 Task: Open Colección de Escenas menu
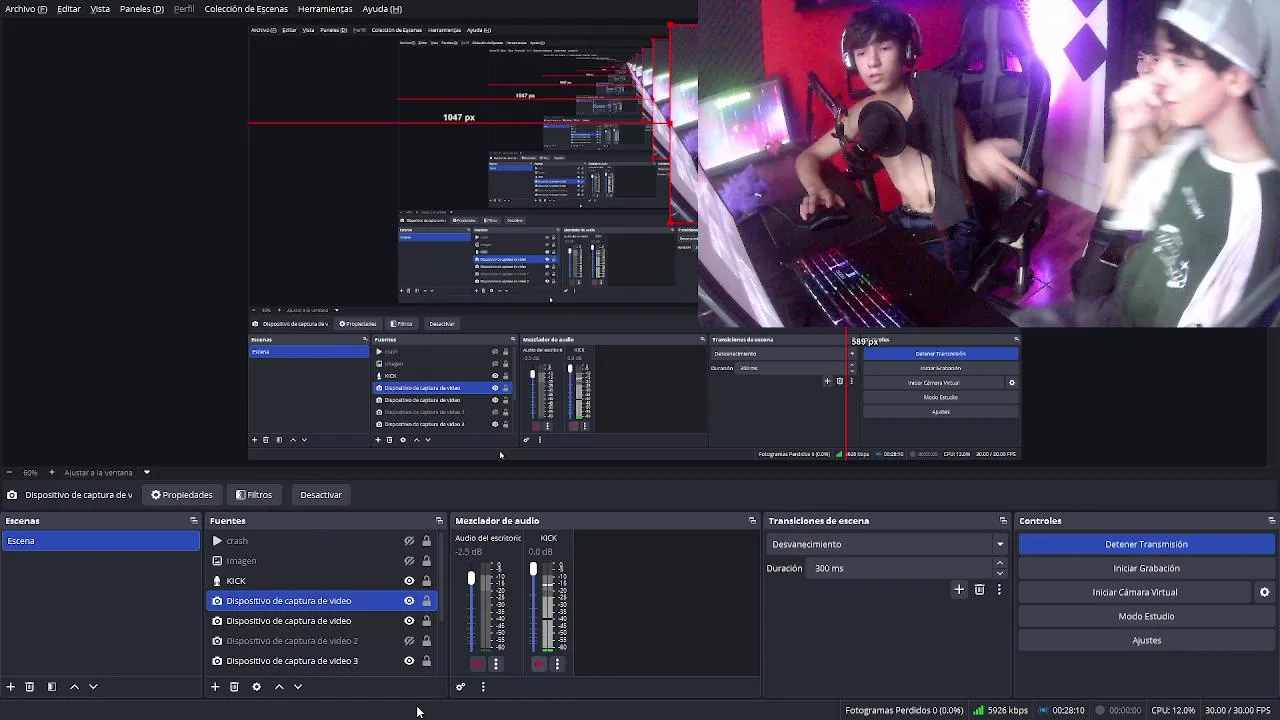[246, 9]
